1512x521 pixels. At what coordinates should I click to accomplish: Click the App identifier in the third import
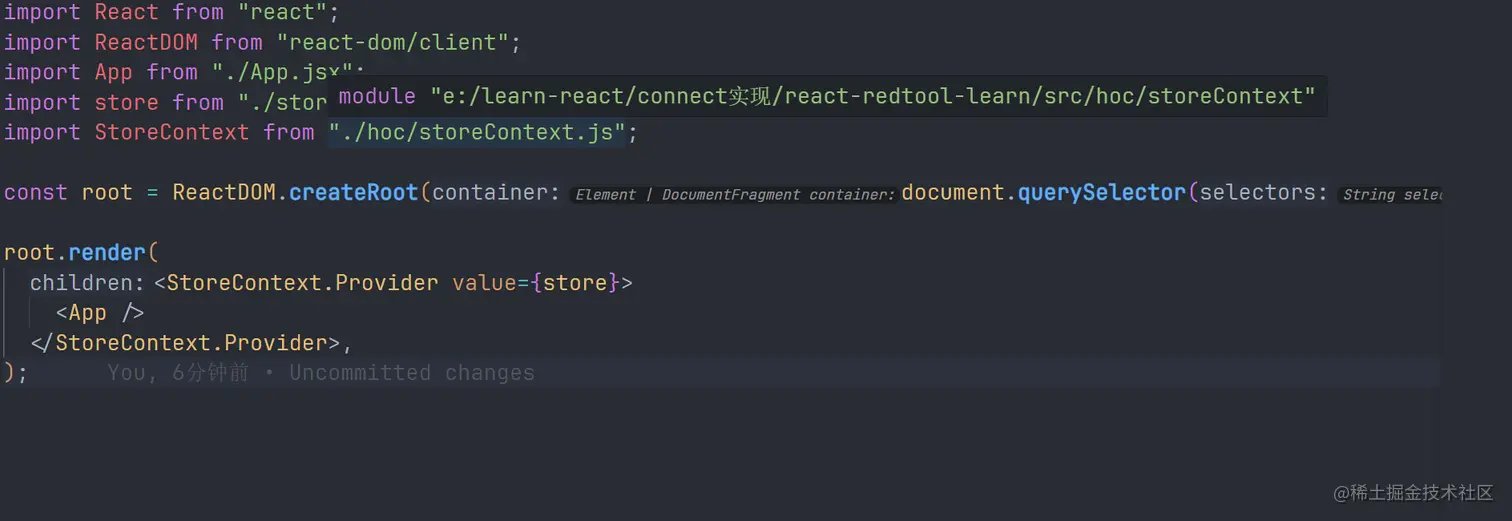tap(114, 73)
